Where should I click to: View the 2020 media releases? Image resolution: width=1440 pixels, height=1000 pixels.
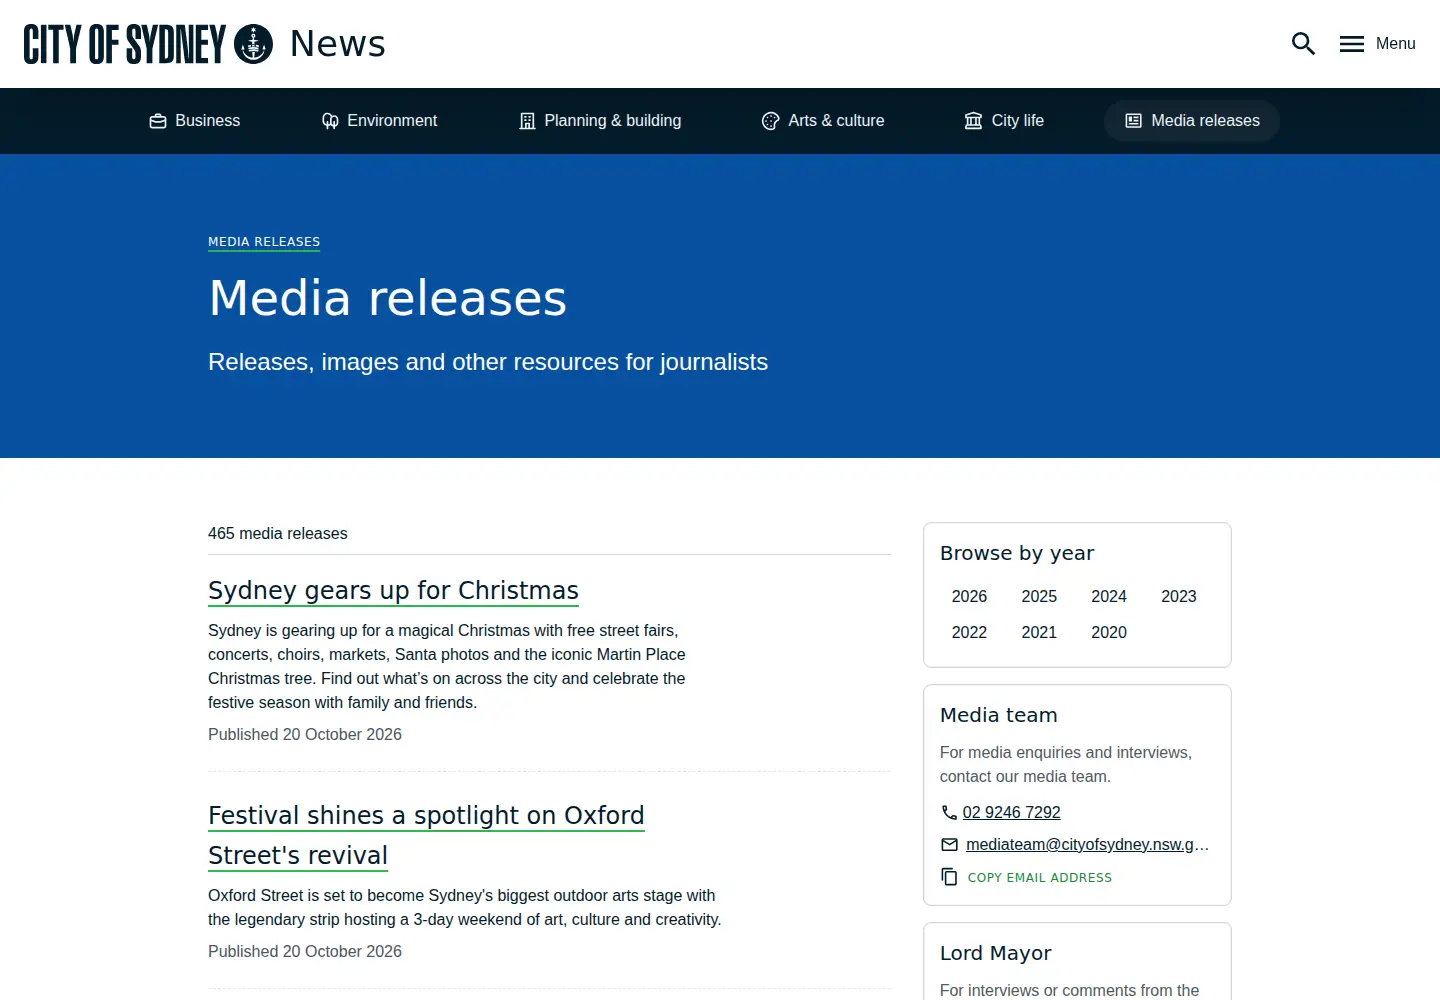[1109, 633]
